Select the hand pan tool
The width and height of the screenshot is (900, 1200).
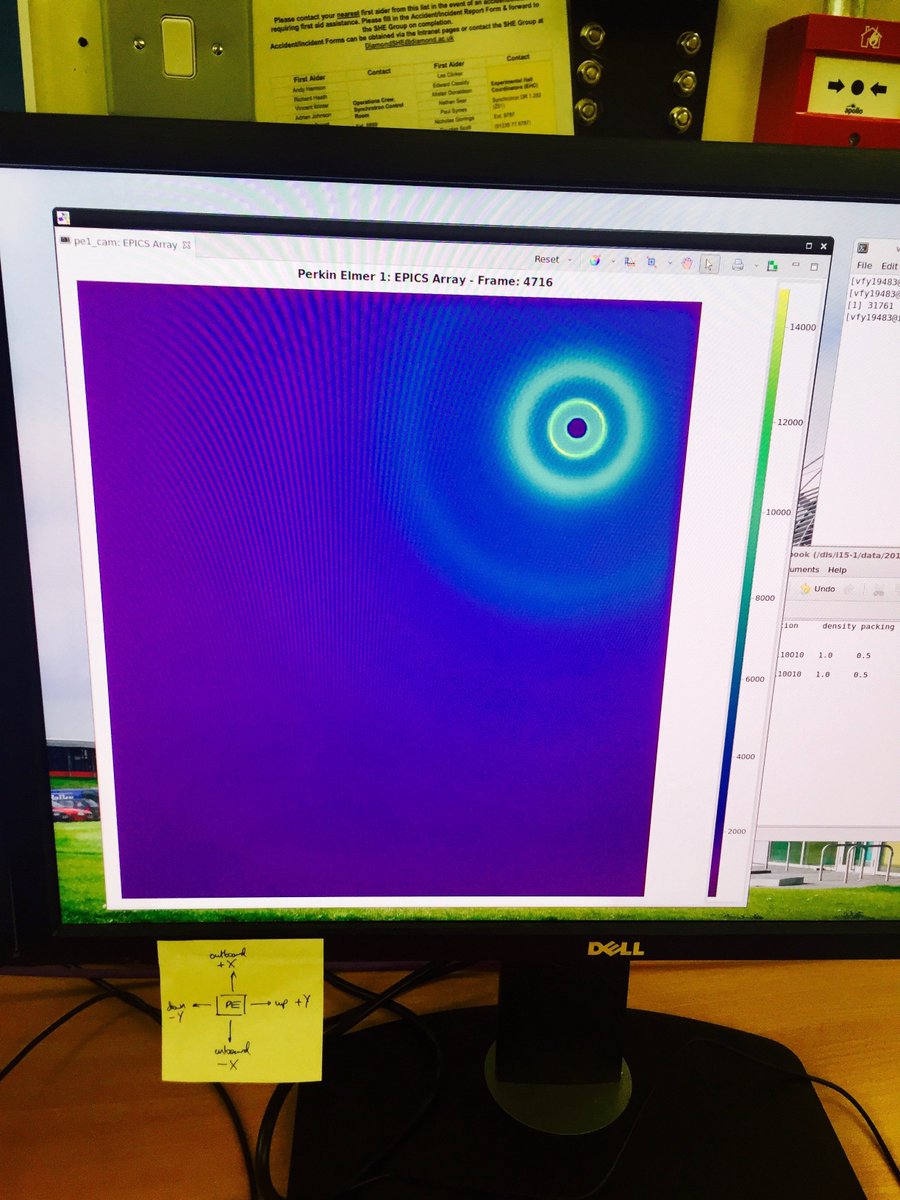click(688, 263)
